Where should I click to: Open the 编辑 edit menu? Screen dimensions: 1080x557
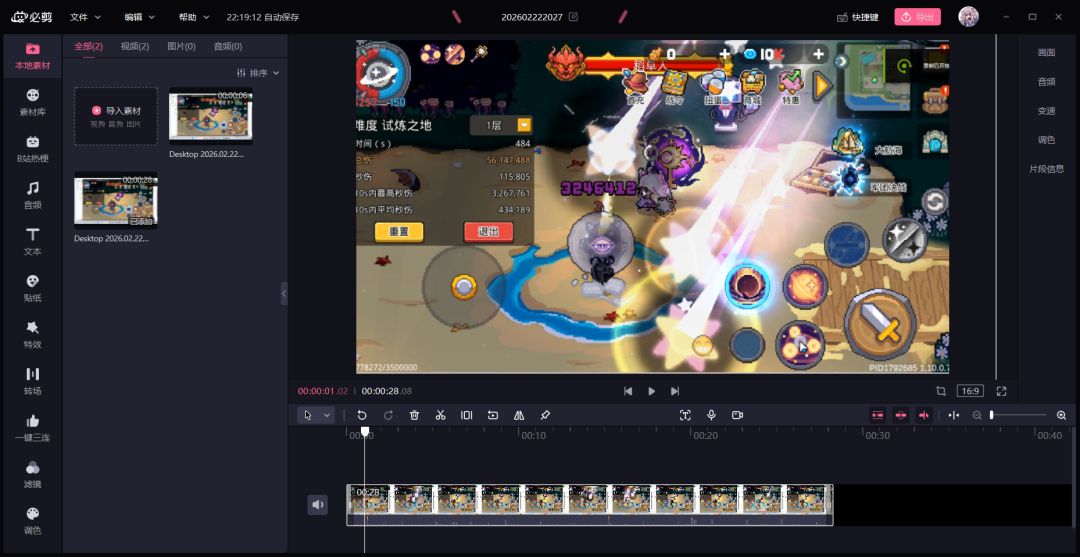coord(140,17)
